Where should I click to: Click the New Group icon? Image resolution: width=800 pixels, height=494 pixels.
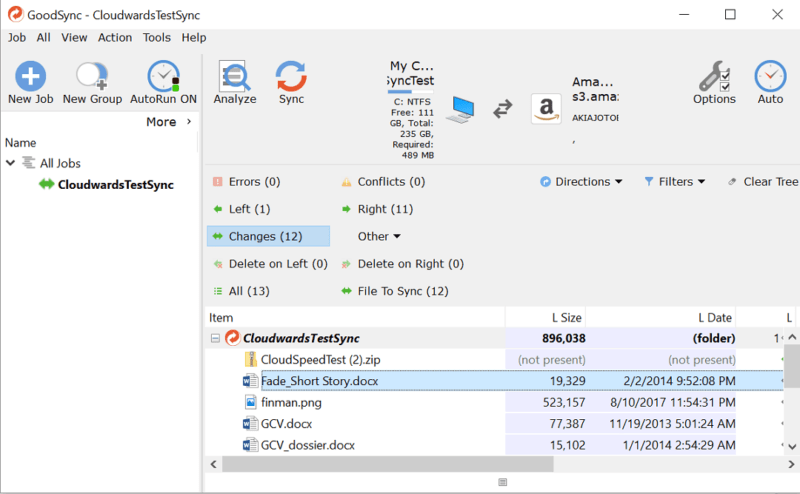92,76
